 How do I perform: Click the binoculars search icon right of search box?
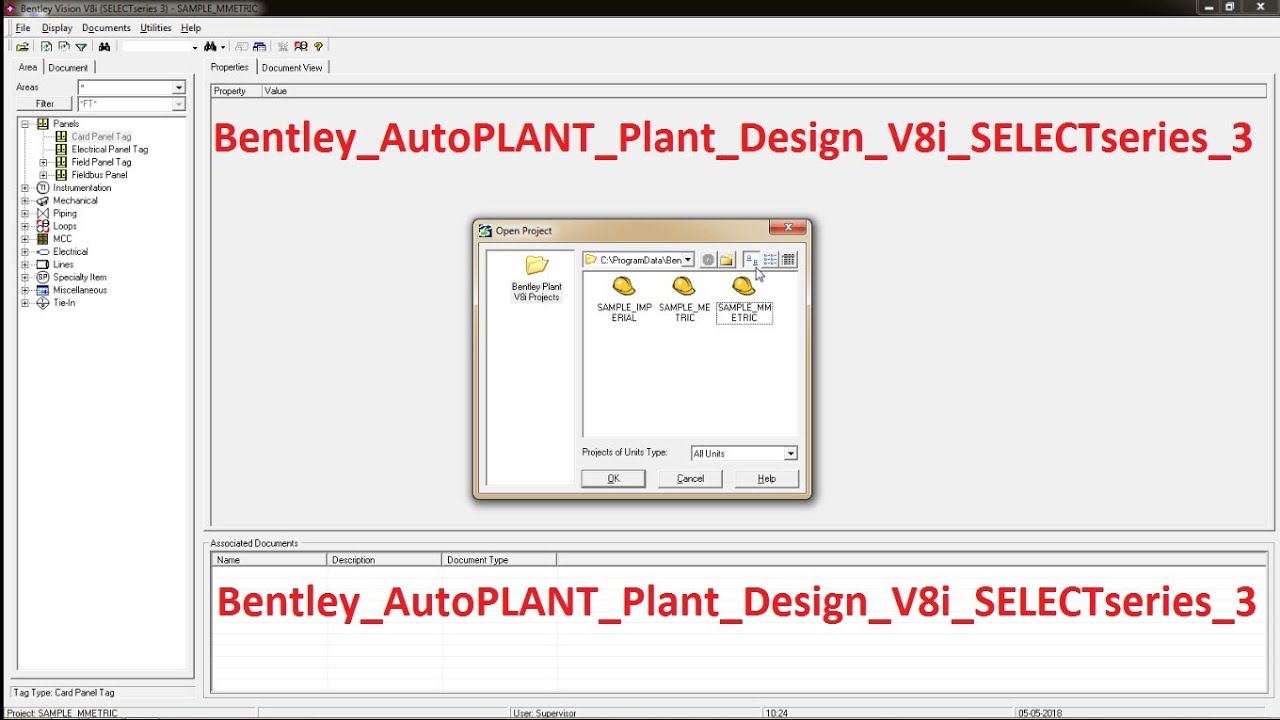210,47
